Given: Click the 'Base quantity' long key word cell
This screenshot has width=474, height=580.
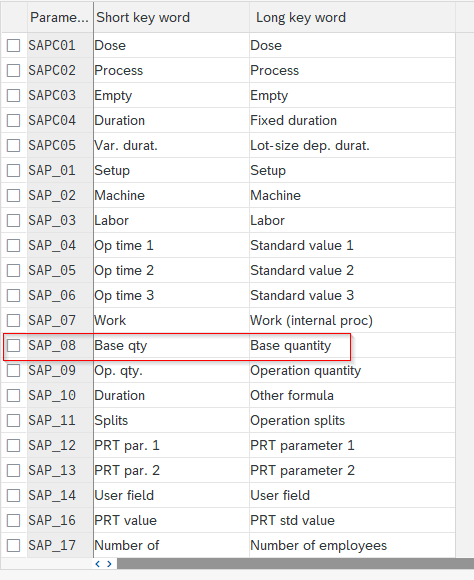Looking at the screenshot, I should [x=352, y=345].
